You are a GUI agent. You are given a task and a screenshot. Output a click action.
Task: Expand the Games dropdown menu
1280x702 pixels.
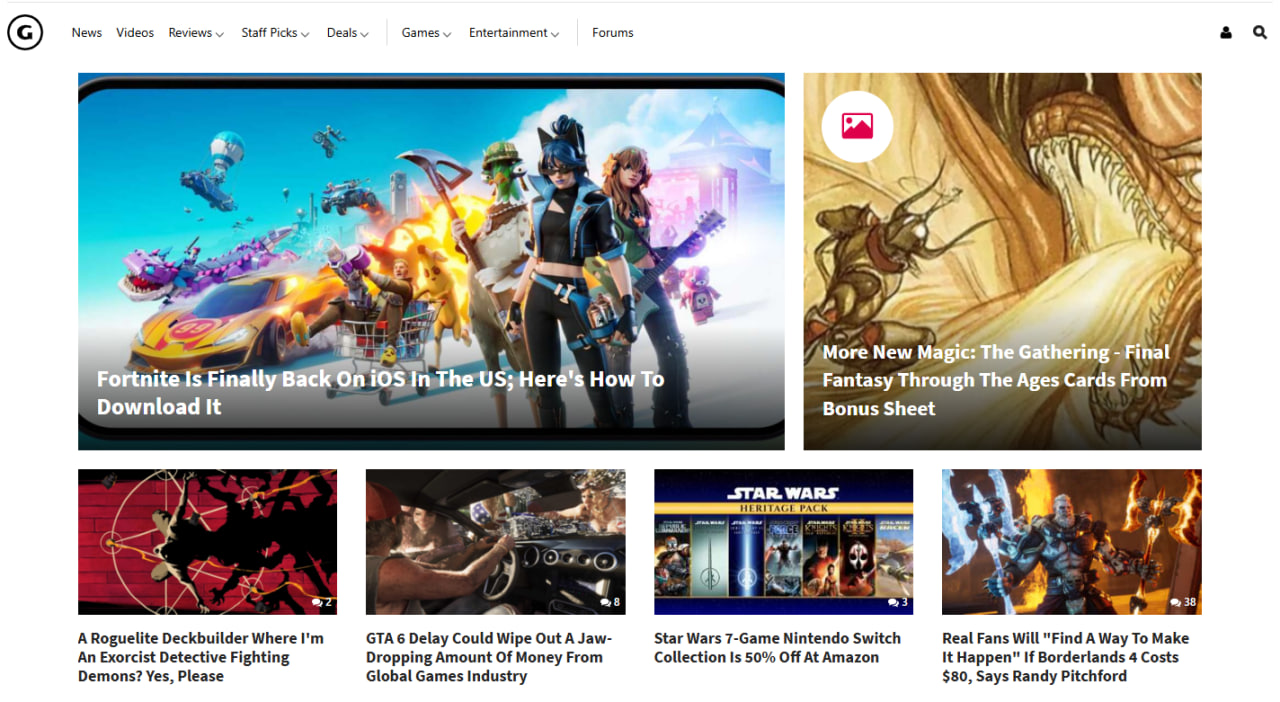pos(427,33)
